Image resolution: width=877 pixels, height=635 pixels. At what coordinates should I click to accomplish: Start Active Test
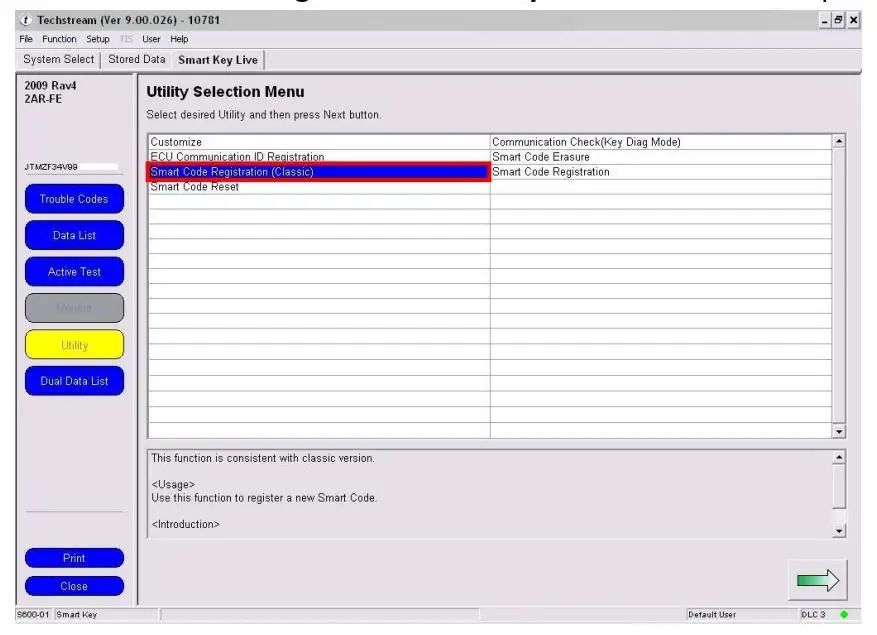click(x=74, y=272)
